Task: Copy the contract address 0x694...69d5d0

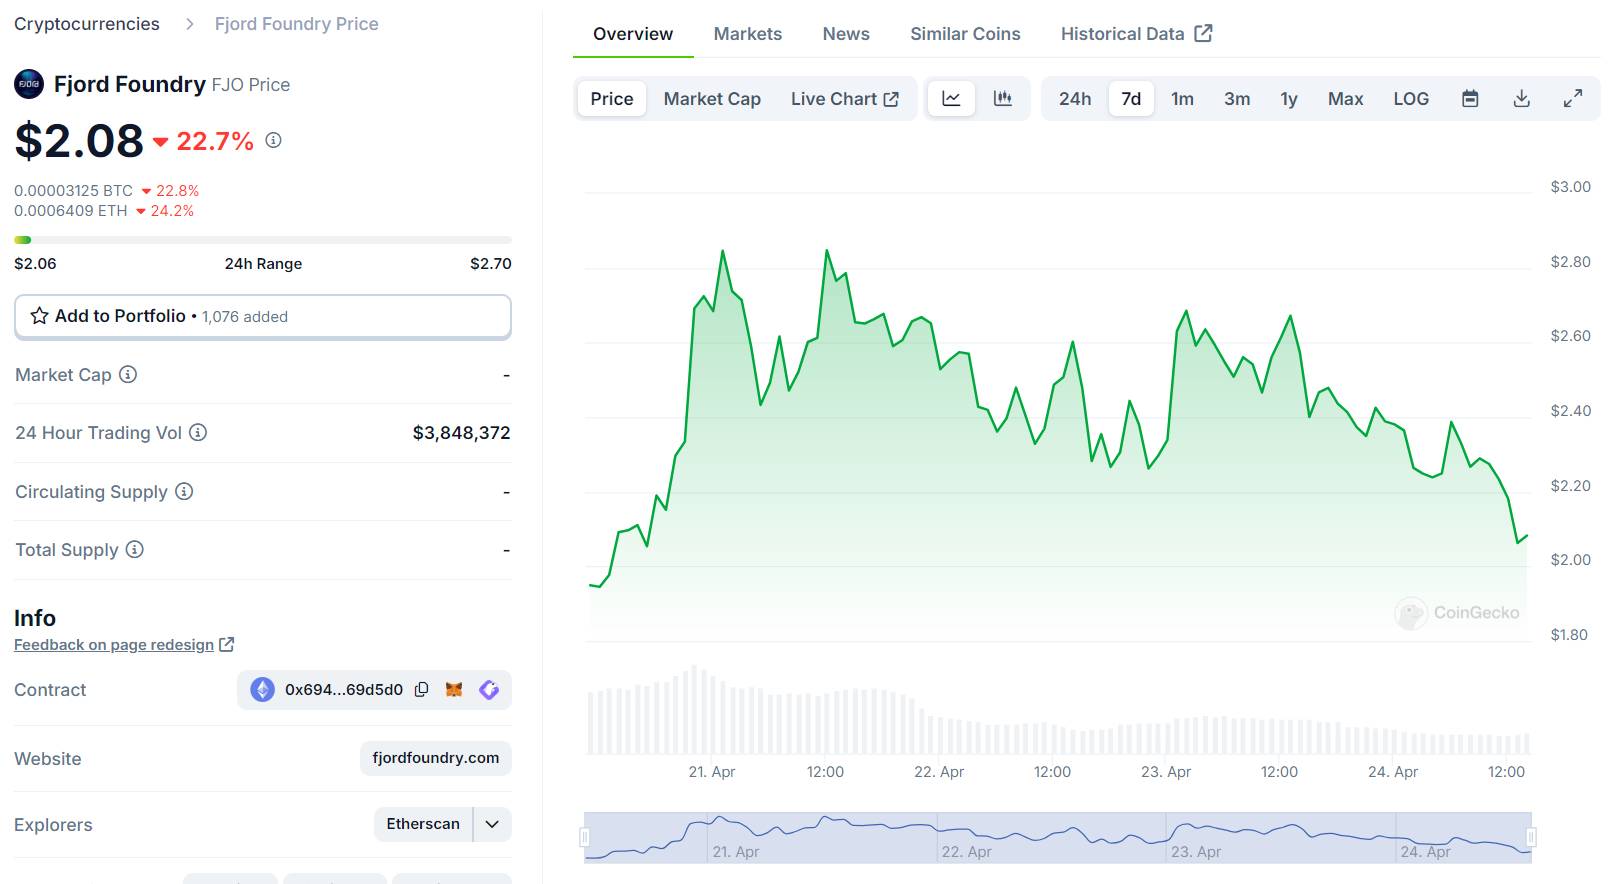Action: coord(422,689)
